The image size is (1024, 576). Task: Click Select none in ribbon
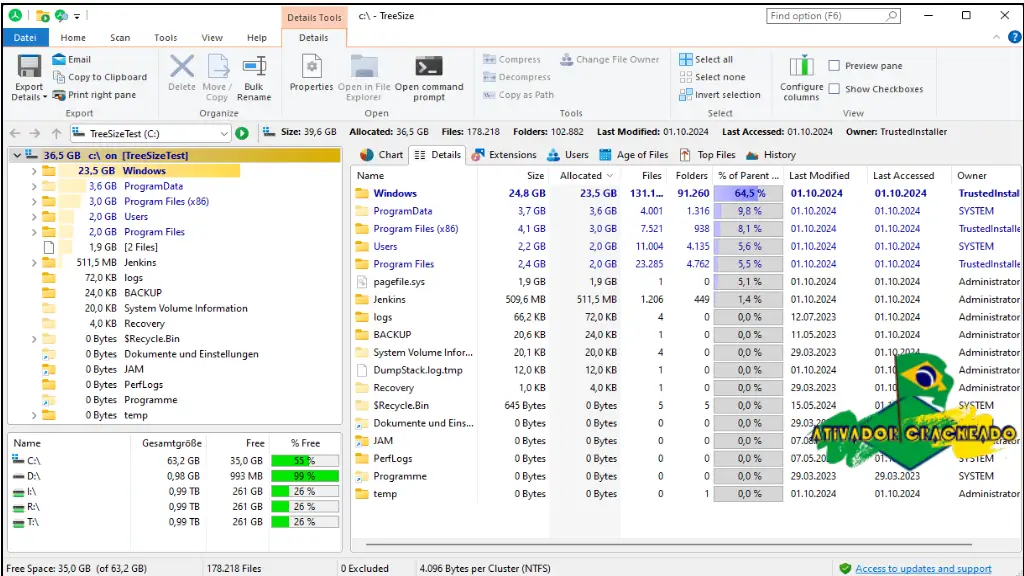[712, 77]
